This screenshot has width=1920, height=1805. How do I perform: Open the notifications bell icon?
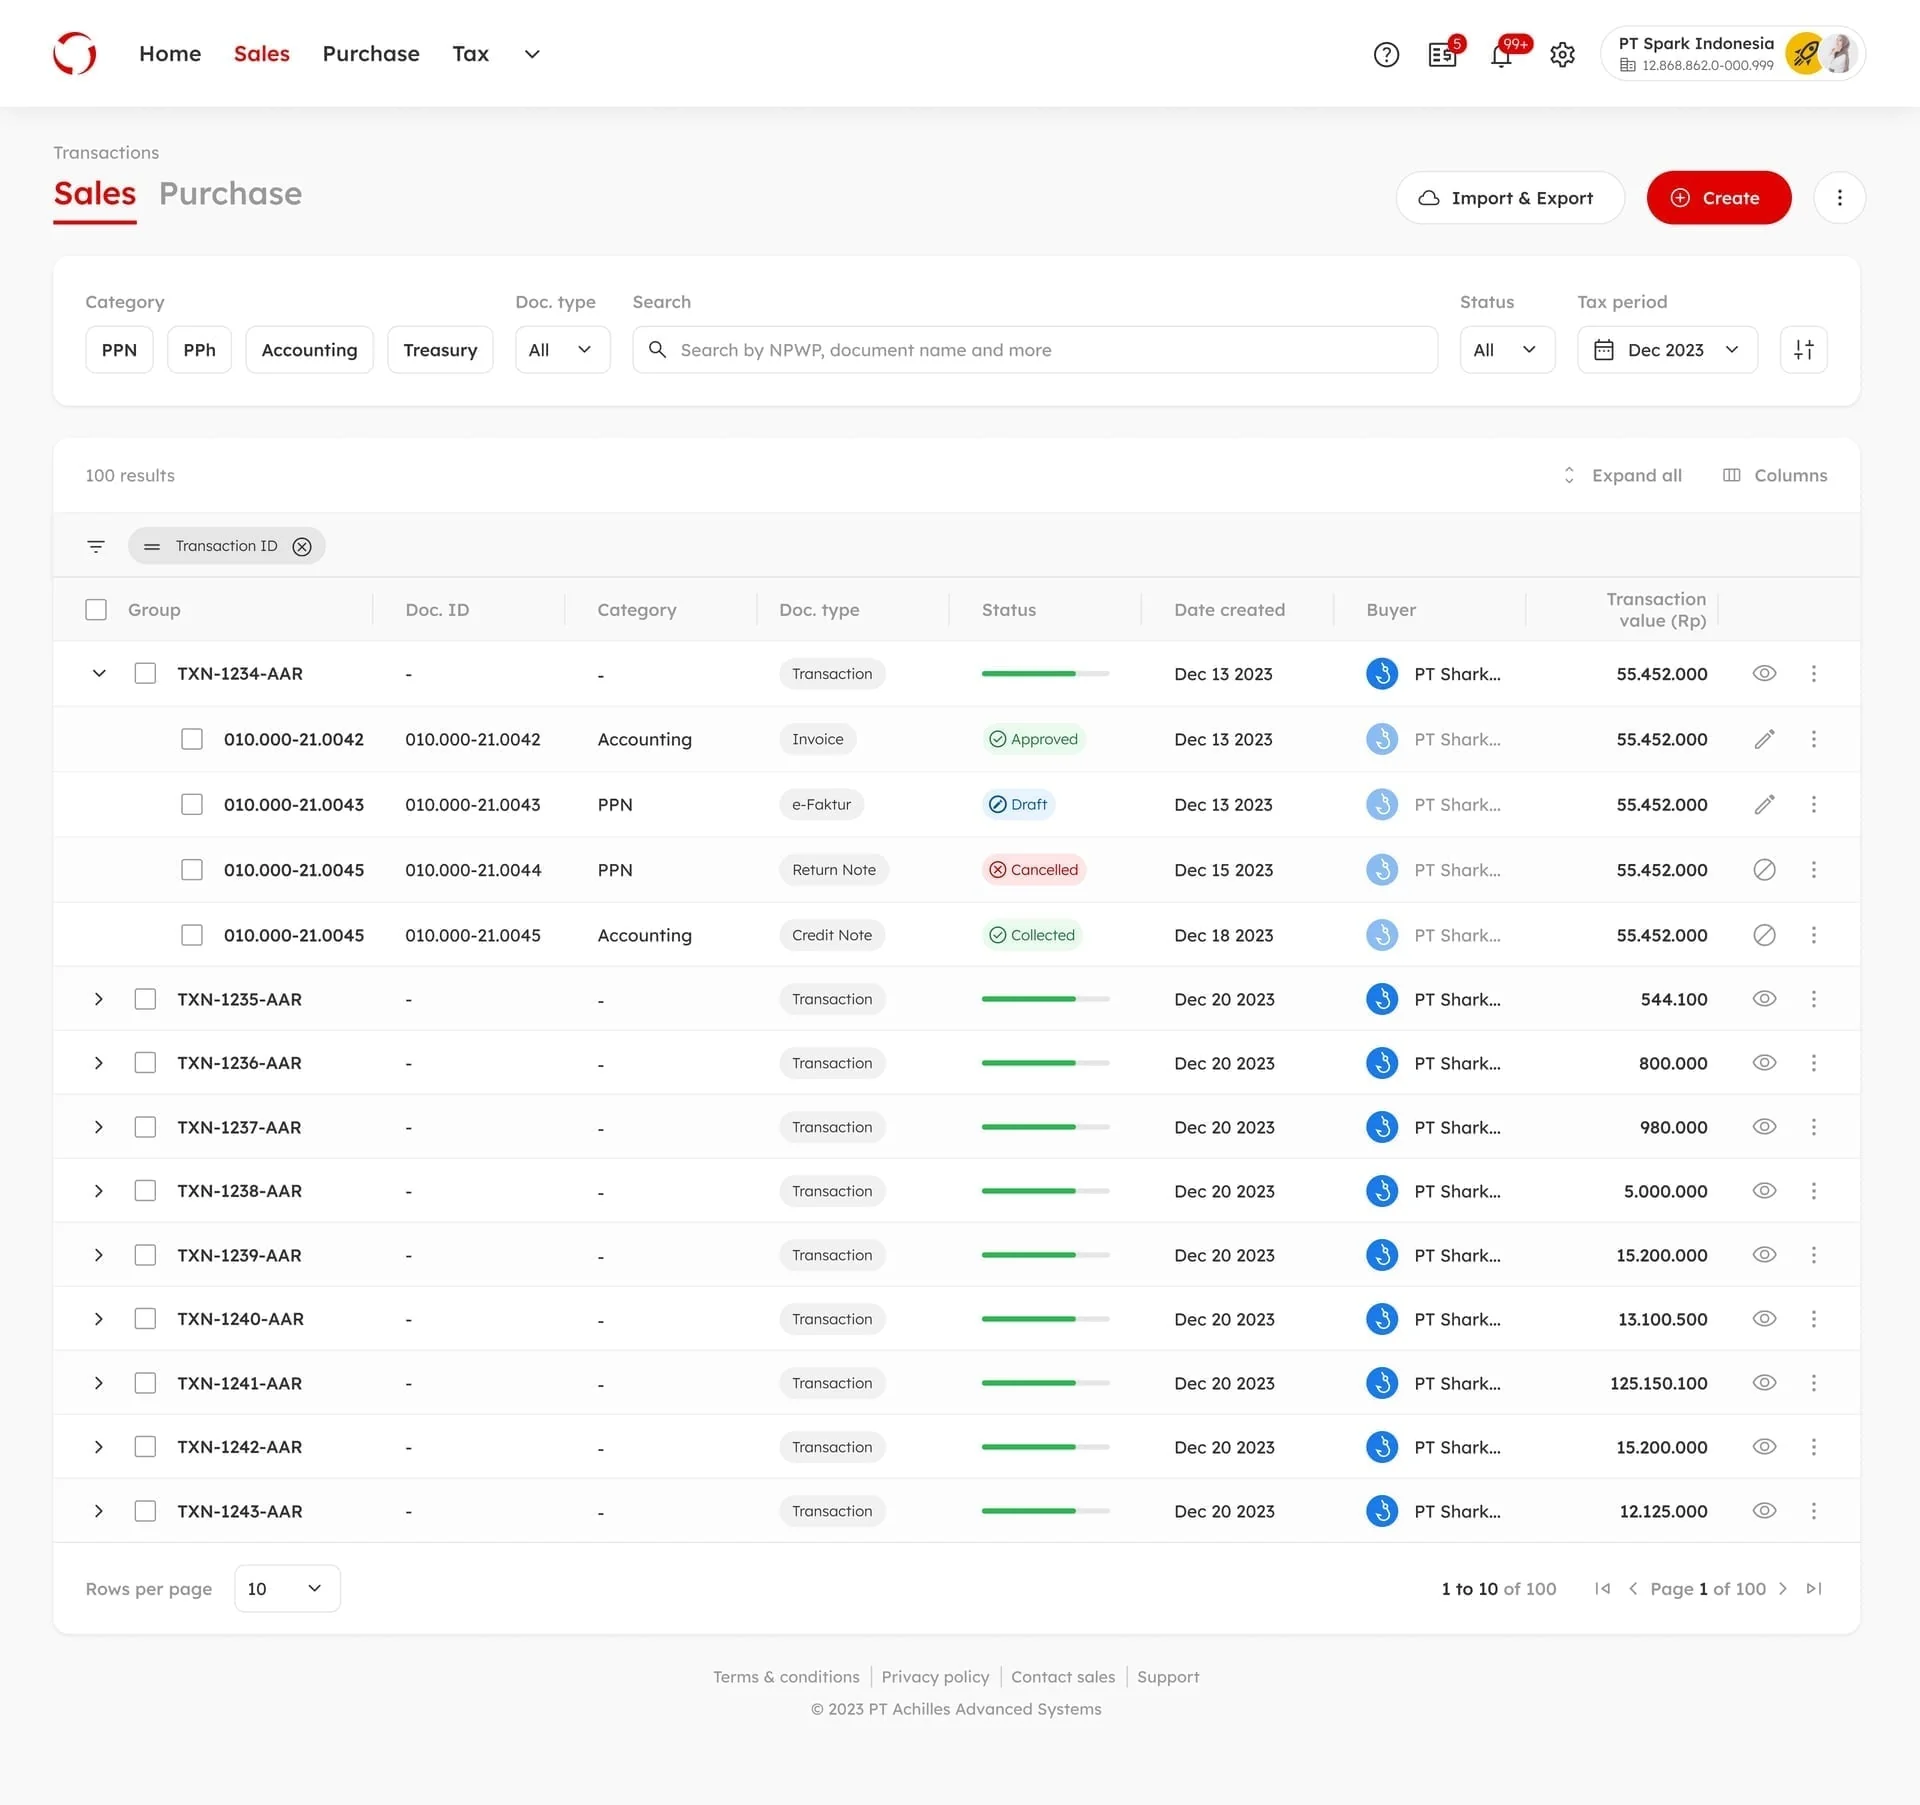pos(1501,54)
